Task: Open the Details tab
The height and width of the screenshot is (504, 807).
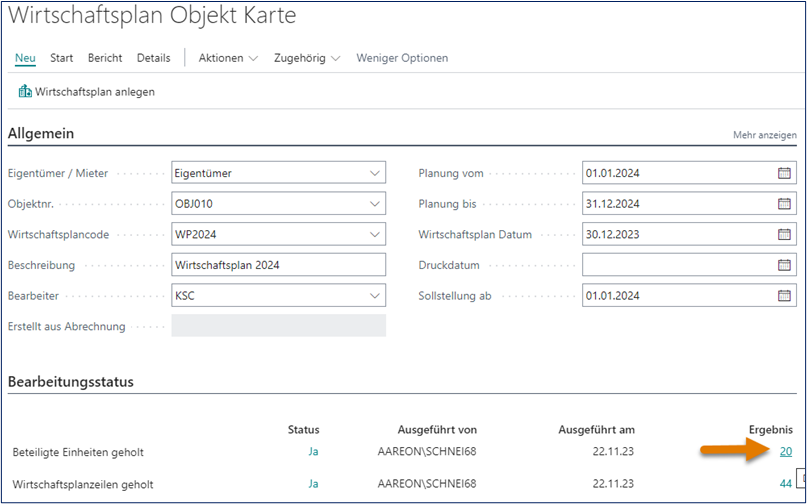Action: pyautogui.click(x=153, y=58)
